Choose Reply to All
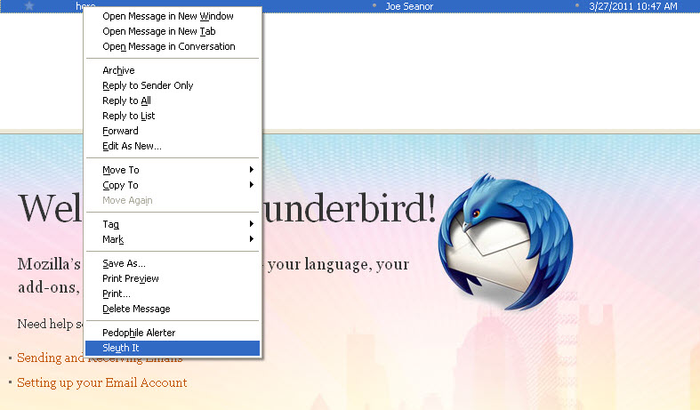The height and width of the screenshot is (410, 700). [x=172, y=101]
